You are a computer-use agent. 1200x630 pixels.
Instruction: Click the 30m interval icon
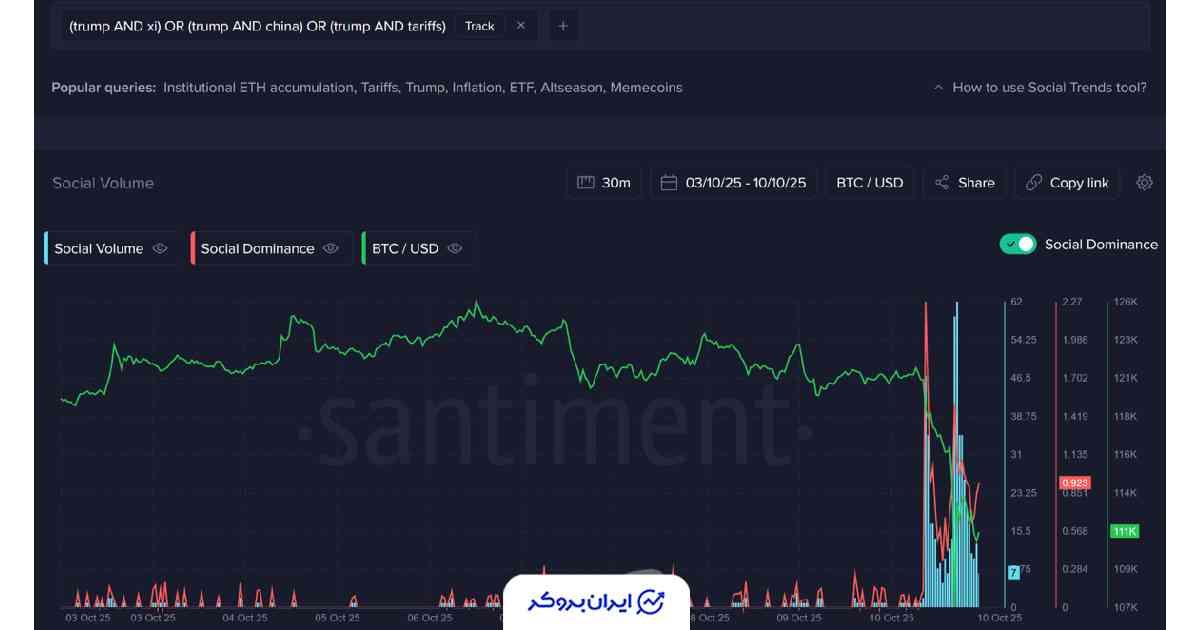[x=585, y=183]
